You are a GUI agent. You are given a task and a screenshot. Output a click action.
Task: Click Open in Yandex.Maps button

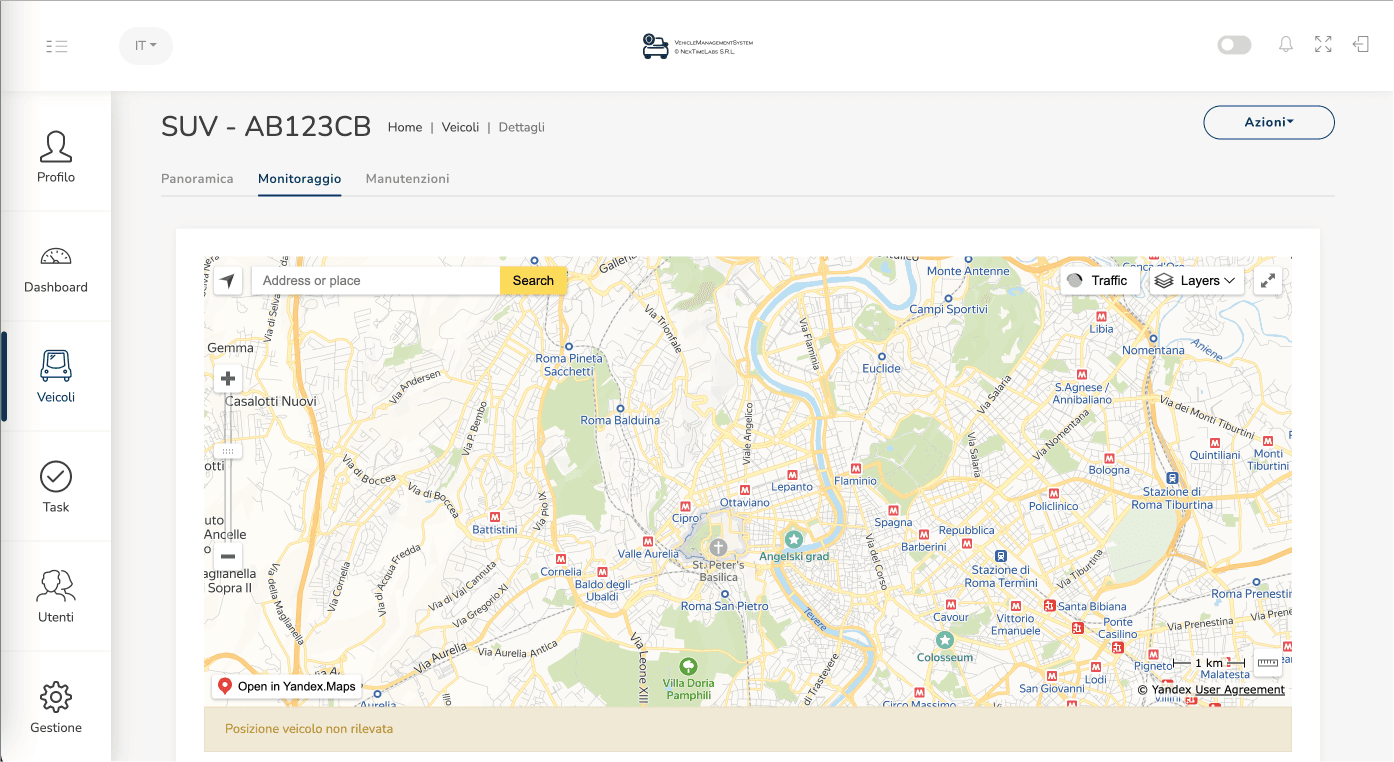(x=287, y=687)
